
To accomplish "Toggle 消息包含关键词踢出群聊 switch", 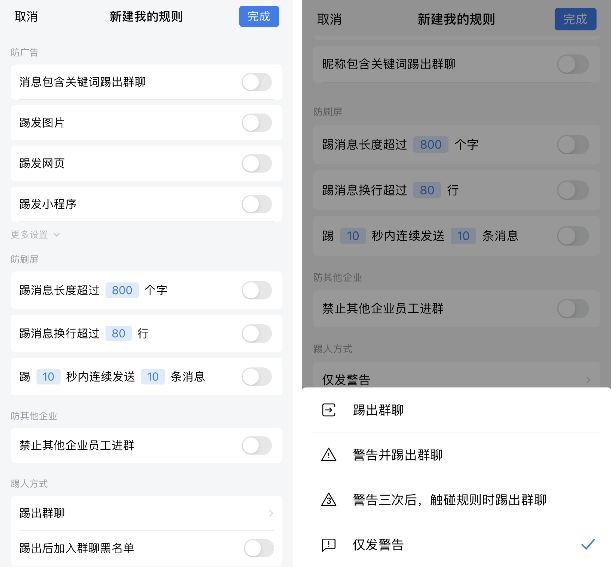I will coord(256,82).
